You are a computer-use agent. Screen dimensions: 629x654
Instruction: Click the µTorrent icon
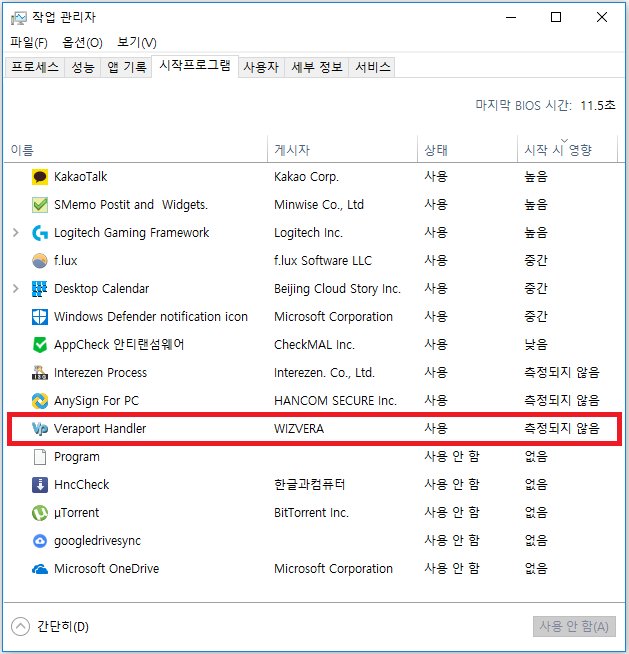(x=40, y=513)
